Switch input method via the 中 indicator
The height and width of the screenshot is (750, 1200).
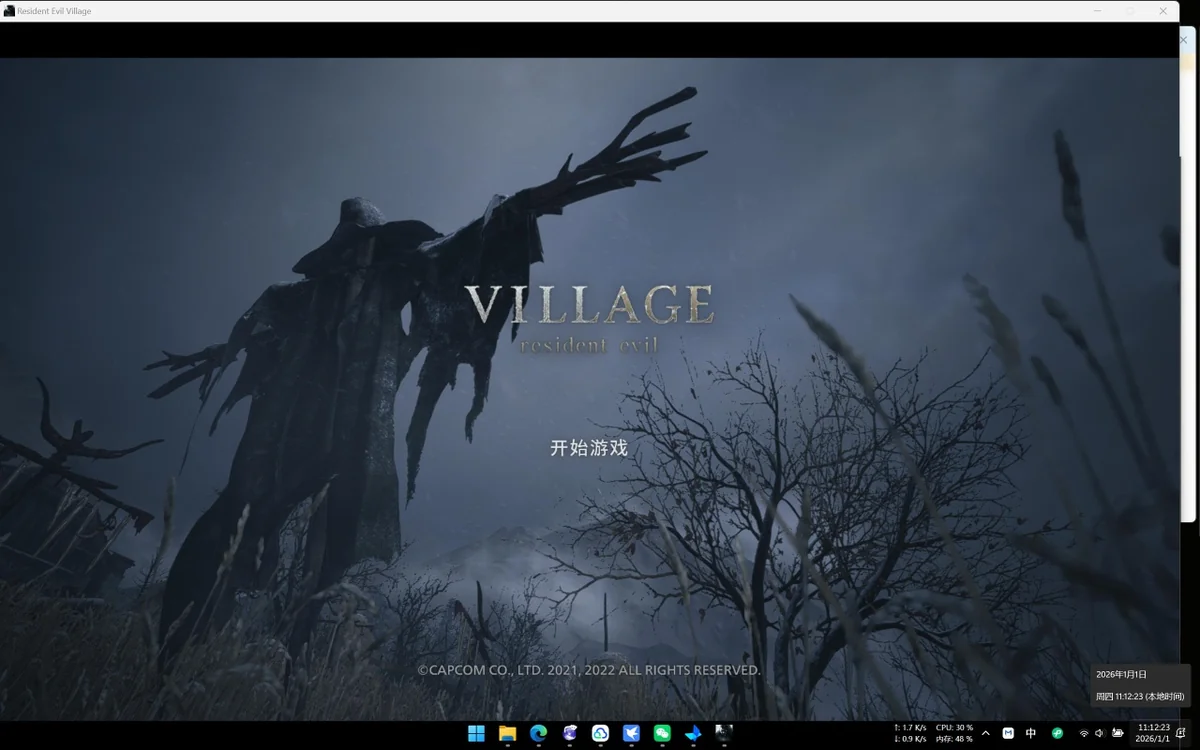click(x=1031, y=735)
